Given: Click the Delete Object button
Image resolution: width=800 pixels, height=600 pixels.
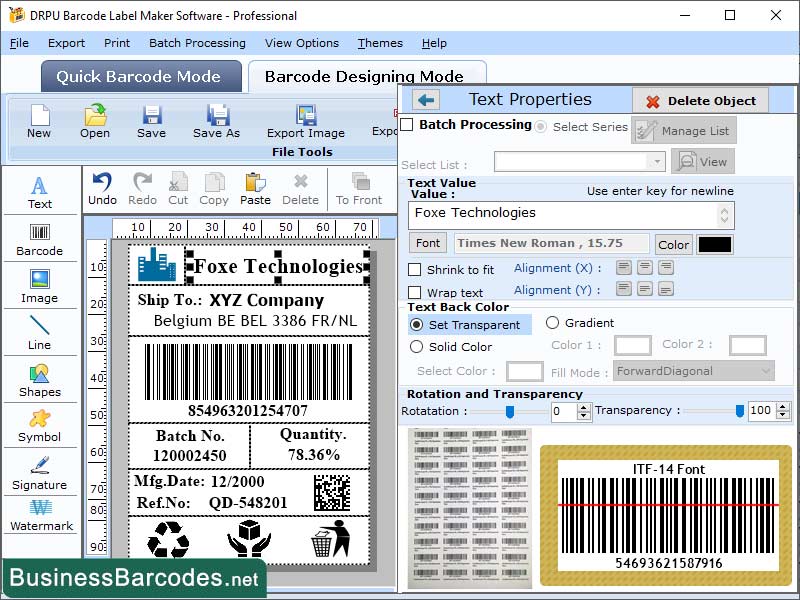Looking at the screenshot, I should (700, 100).
